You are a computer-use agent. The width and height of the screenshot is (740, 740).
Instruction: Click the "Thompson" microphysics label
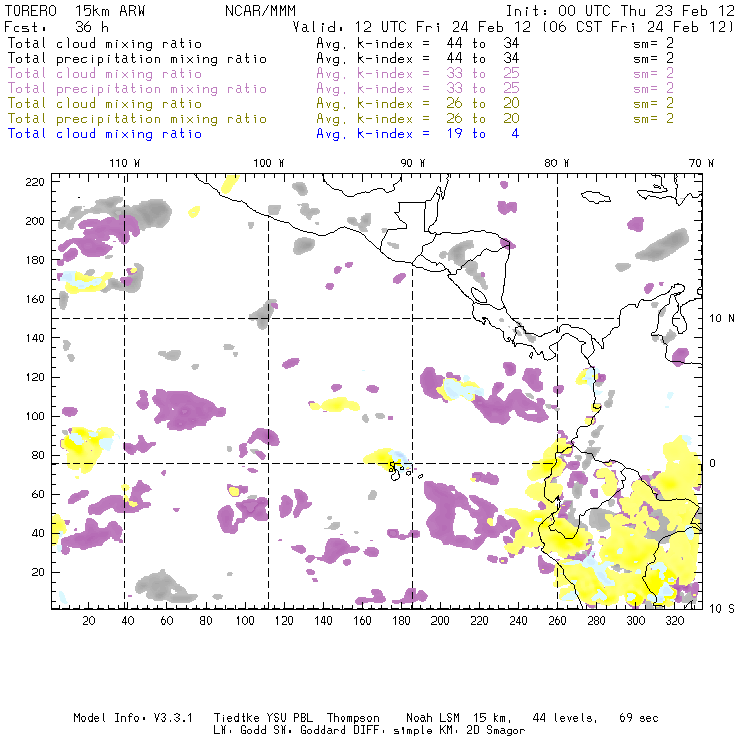[x=353, y=718]
